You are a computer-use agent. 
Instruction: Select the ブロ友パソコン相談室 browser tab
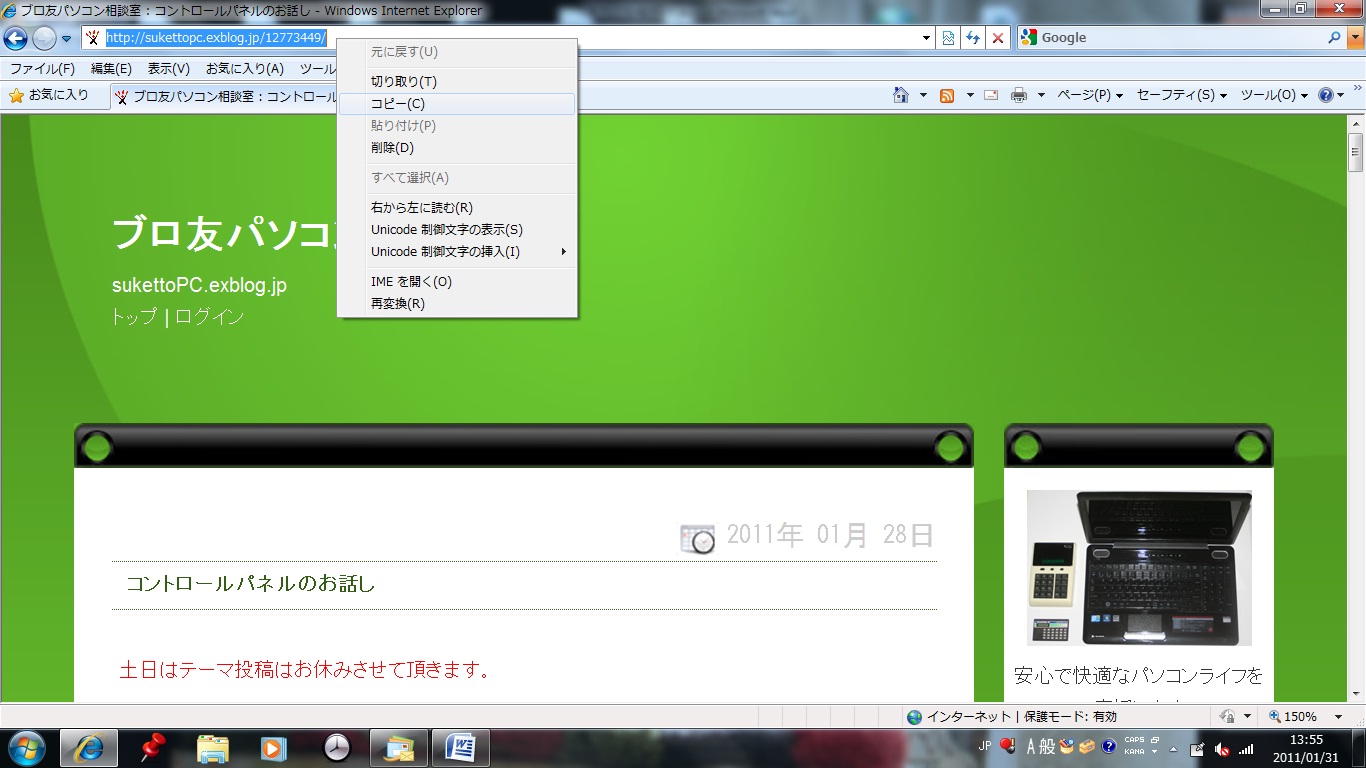224,96
